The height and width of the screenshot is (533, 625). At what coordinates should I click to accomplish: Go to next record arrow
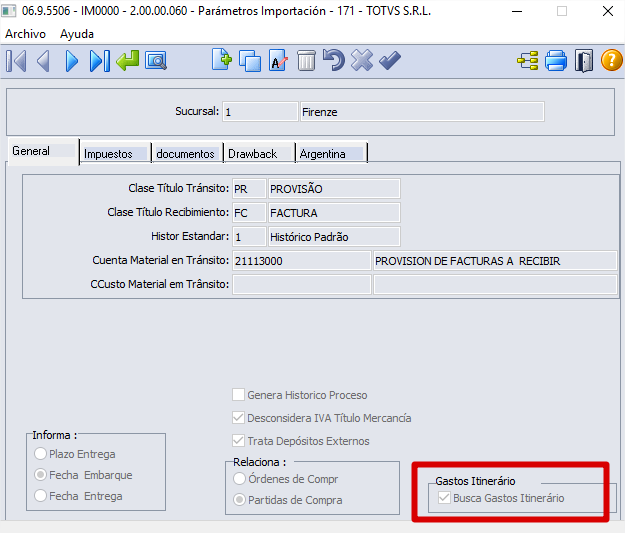click(72, 61)
